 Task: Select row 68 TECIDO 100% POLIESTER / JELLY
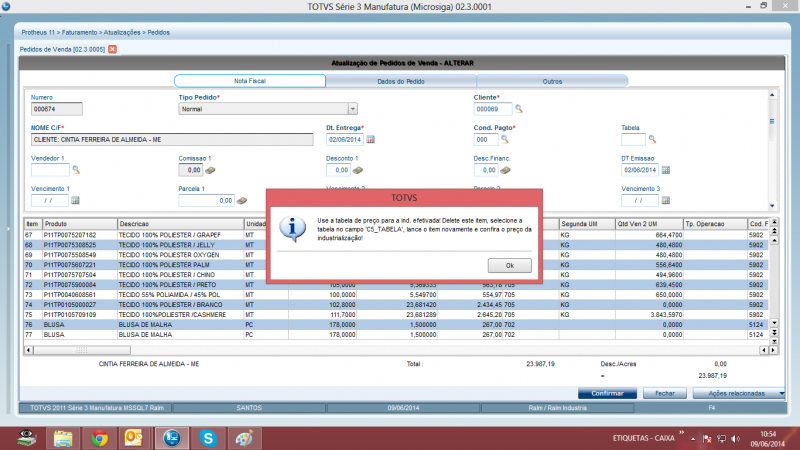pos(396,245)
